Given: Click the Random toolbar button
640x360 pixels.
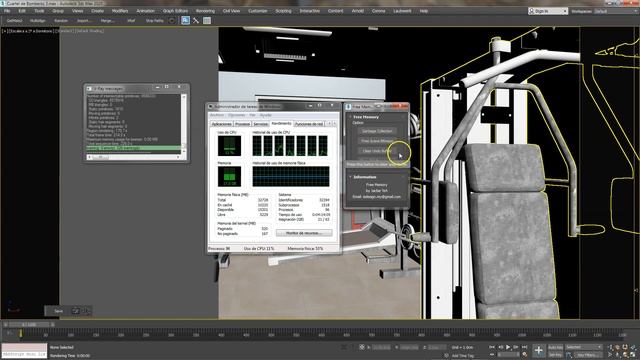Looking at the screenshot, I should click(61, 20).
